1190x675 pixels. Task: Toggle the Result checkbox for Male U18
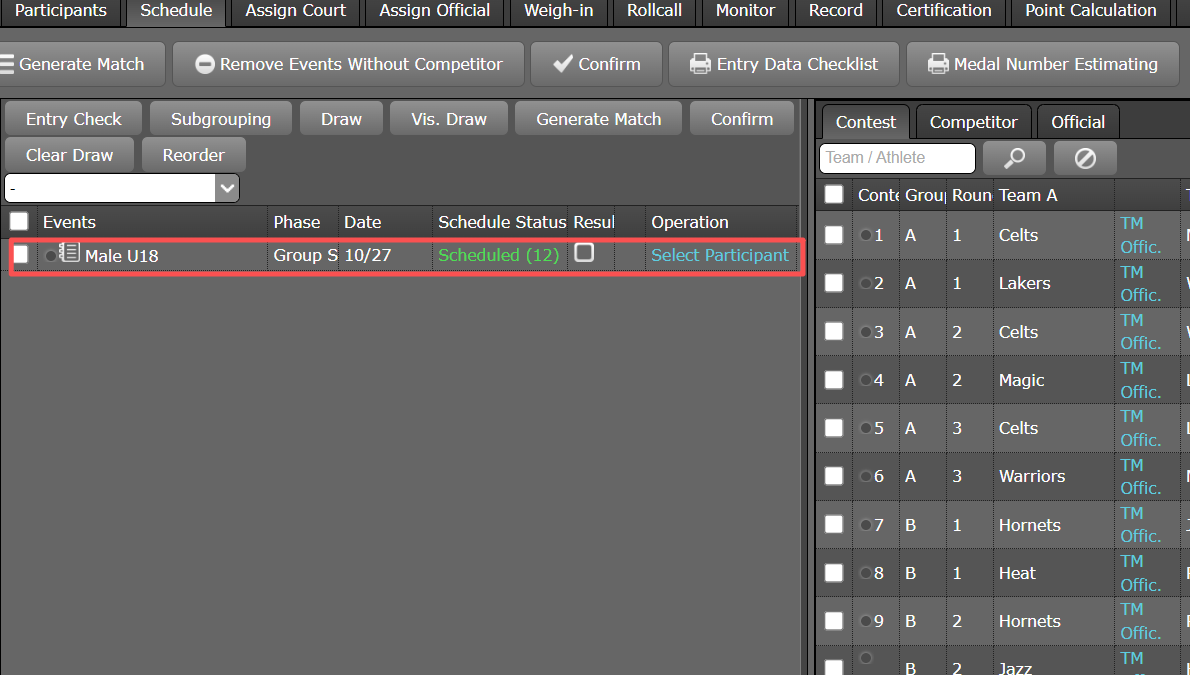(x=584, y=253)
